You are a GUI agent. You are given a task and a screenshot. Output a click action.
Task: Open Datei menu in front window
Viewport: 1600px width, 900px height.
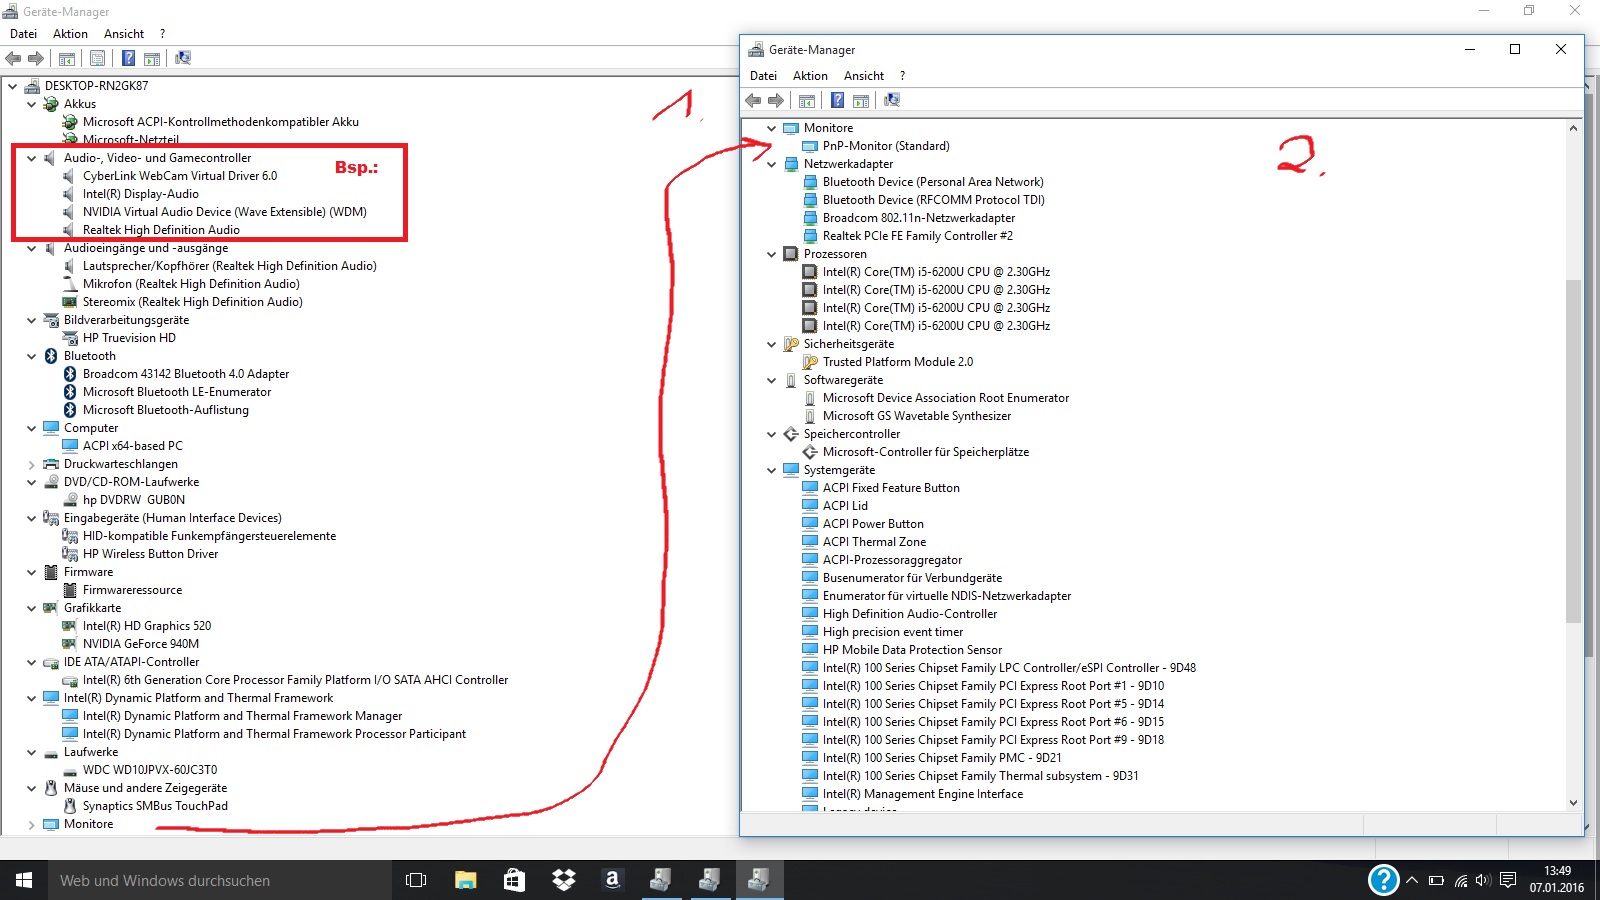[x=763, y=76]
